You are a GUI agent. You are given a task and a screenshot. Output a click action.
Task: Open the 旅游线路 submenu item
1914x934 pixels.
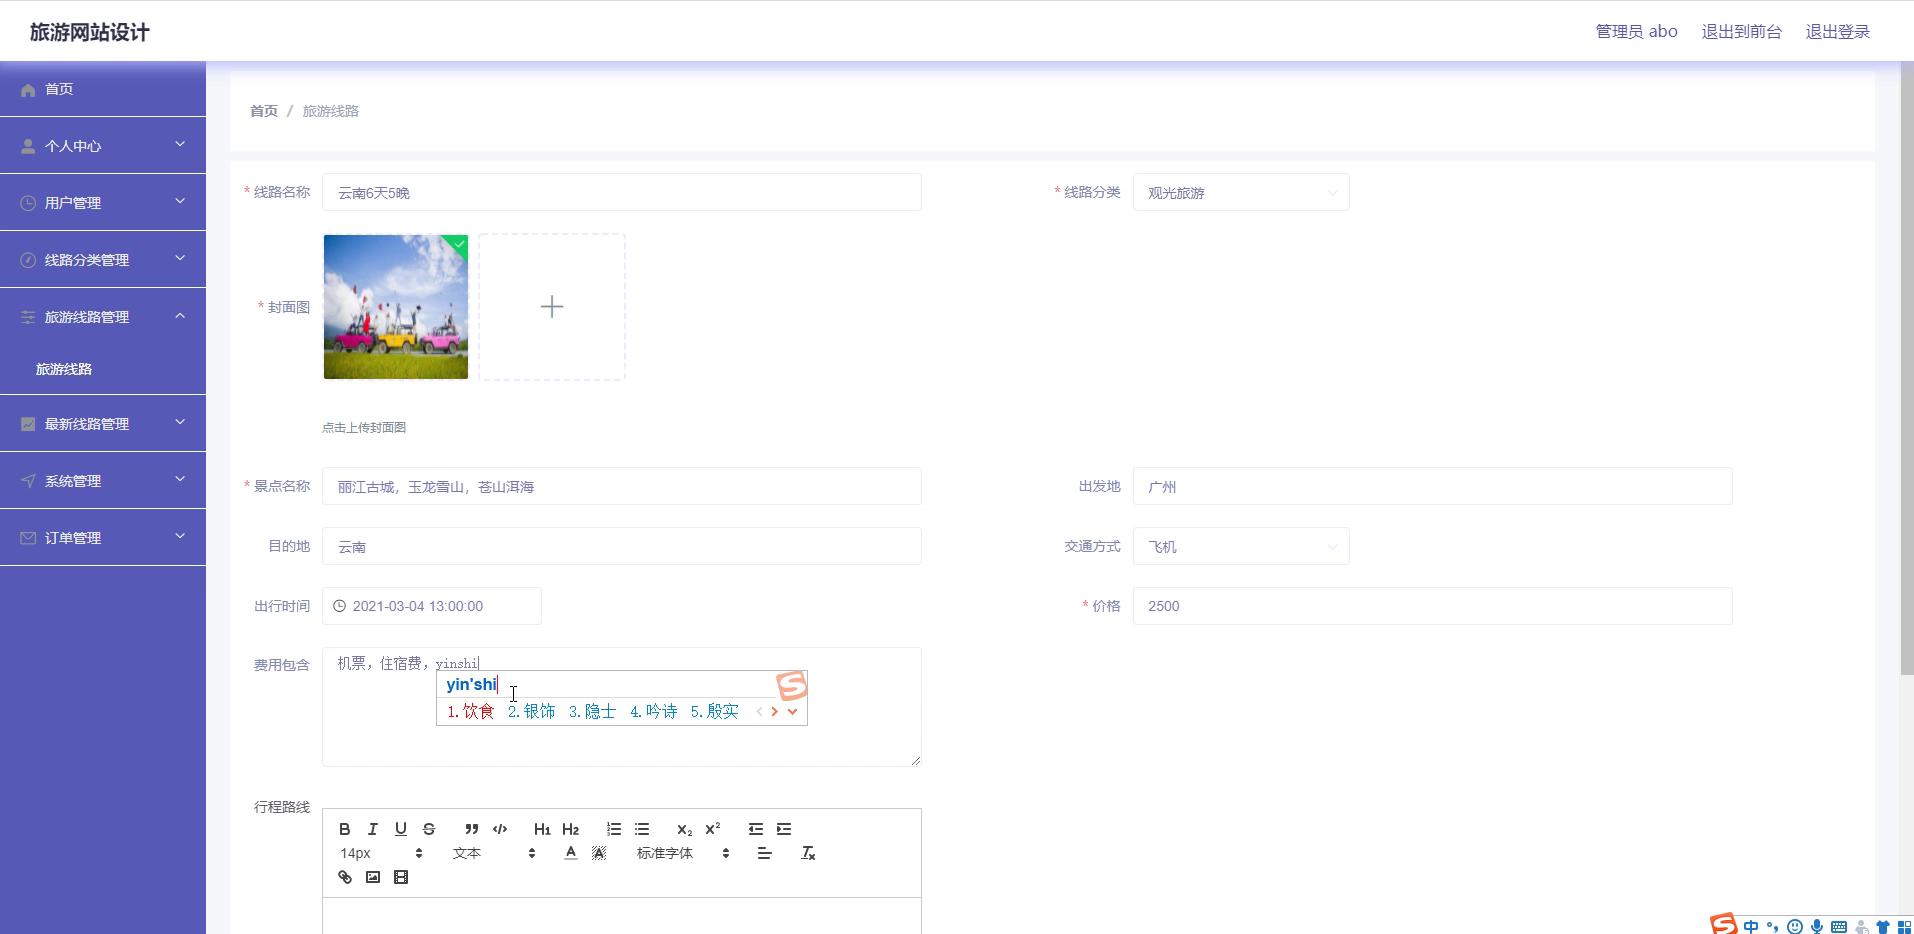tap(103, 369)
